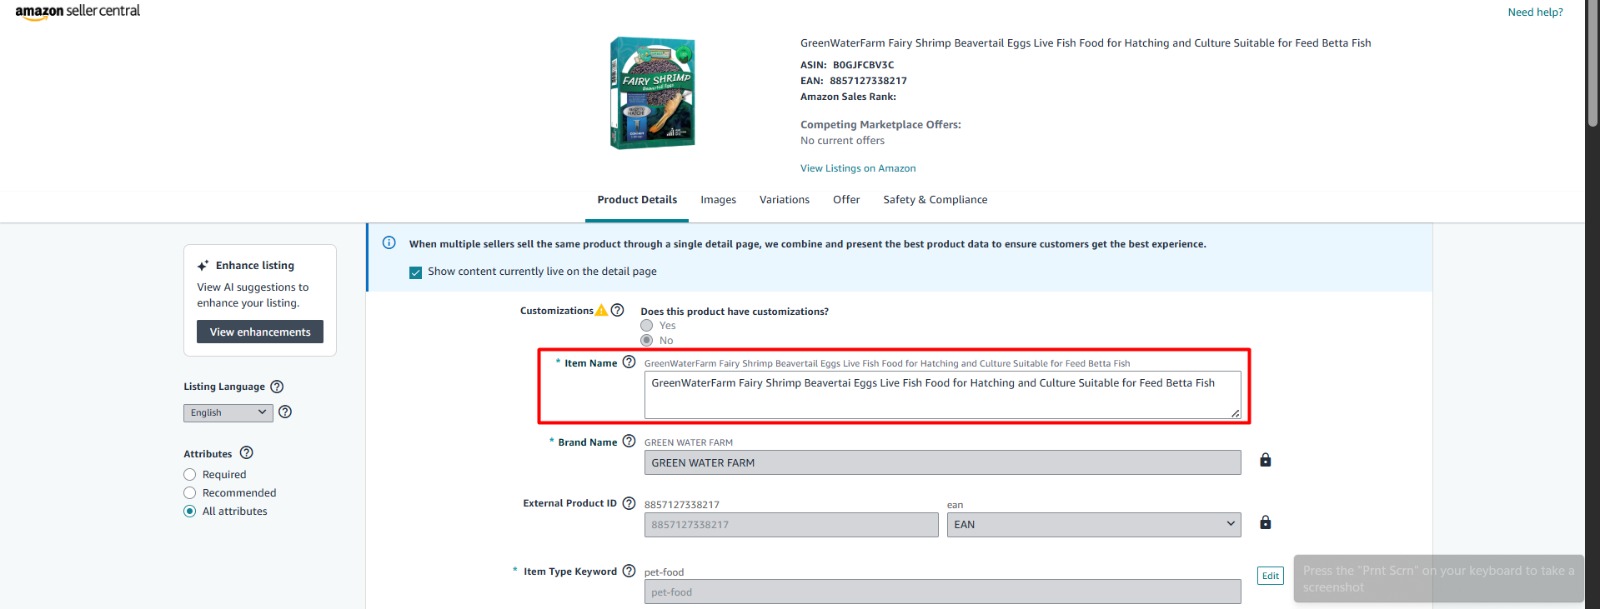Select the All attributes option
This screenshot has width=1600, height=609.
click(190, 511)
